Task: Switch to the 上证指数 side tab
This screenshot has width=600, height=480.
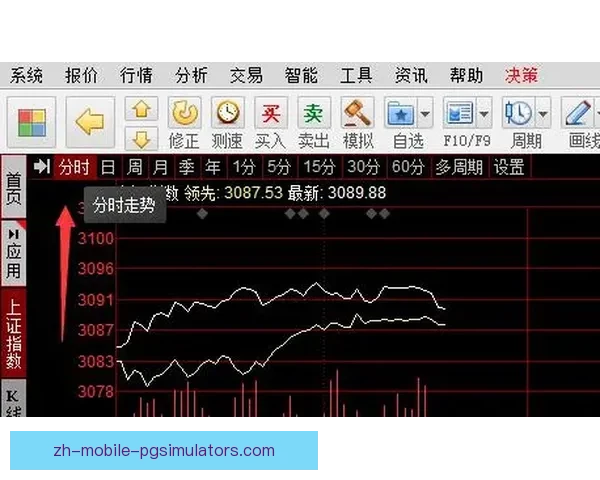Action: point(14,333)
